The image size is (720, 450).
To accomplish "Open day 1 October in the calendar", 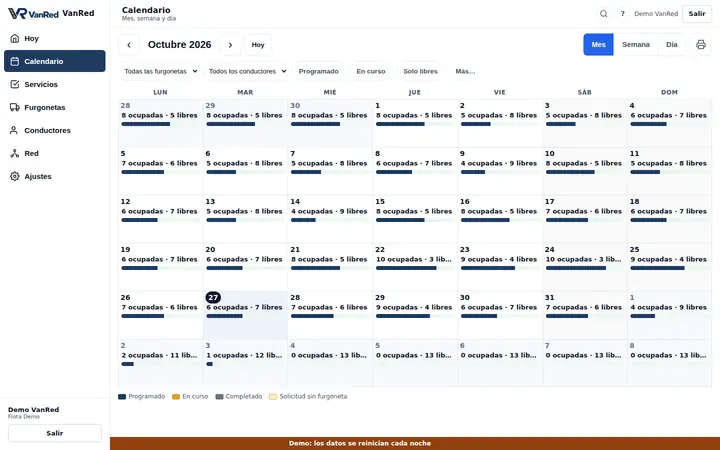I will 415,123.
